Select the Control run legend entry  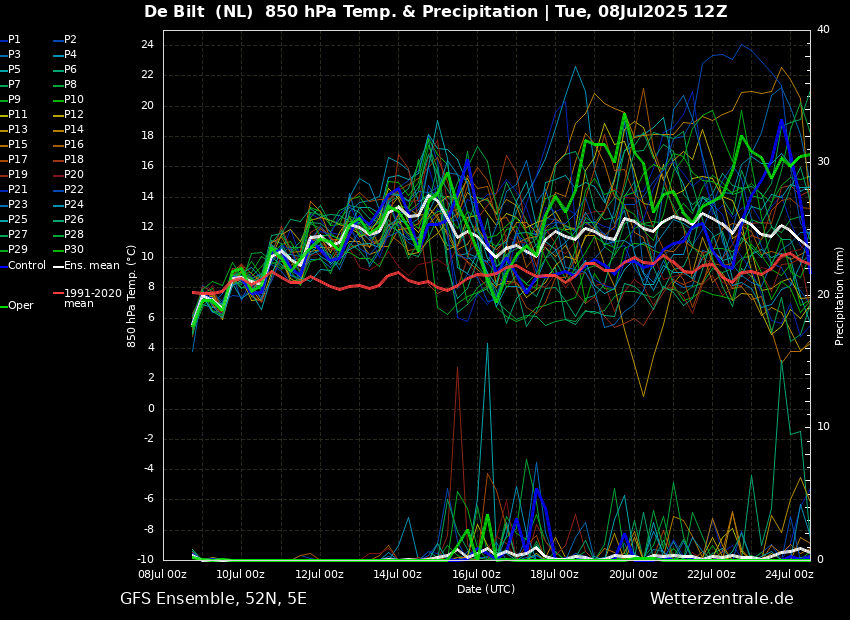(23, 266)
